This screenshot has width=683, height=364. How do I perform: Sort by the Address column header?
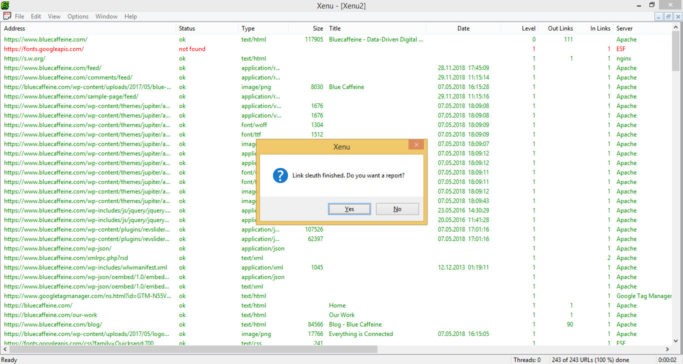pyautogui.click(x=15, y=28)
